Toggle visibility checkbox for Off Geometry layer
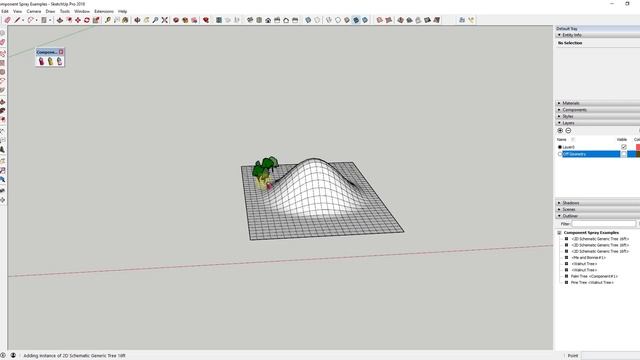Viewport: 640px width, 360px height. 624,154
